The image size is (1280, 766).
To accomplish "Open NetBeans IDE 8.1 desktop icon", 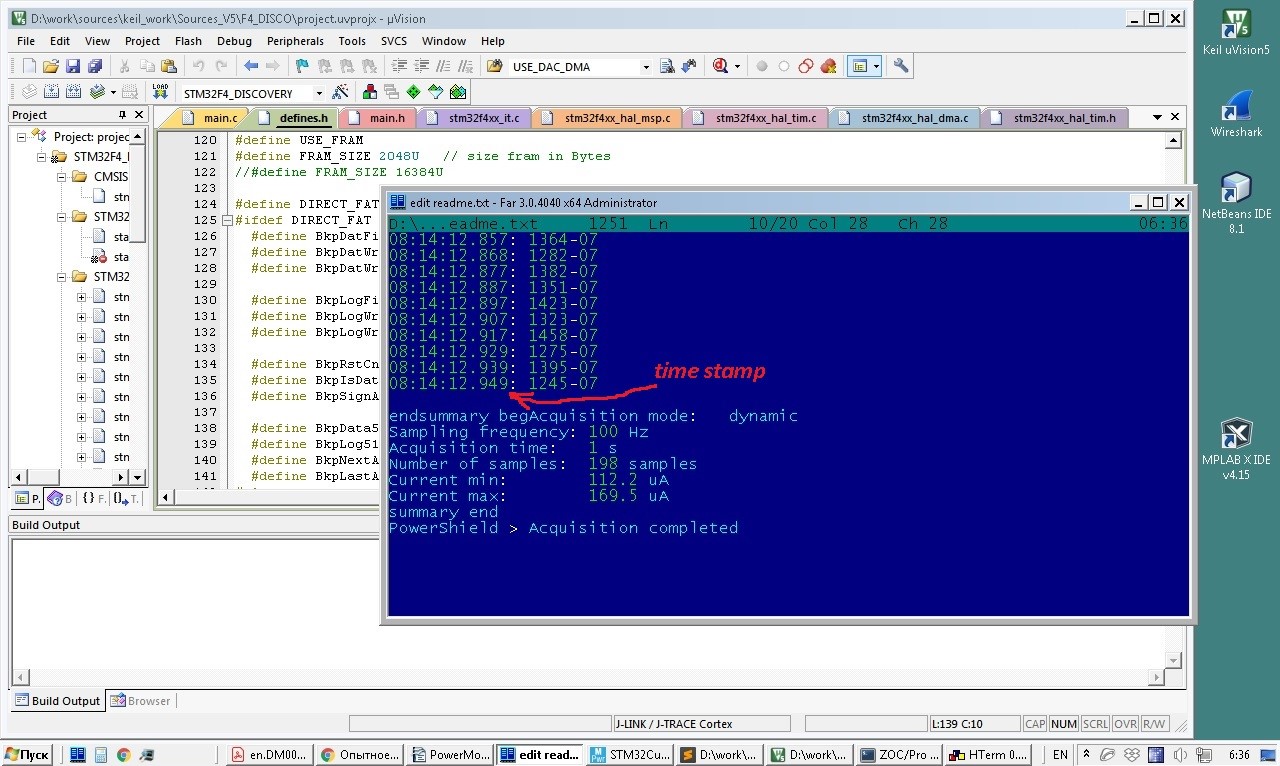I will pos(1236,202).
